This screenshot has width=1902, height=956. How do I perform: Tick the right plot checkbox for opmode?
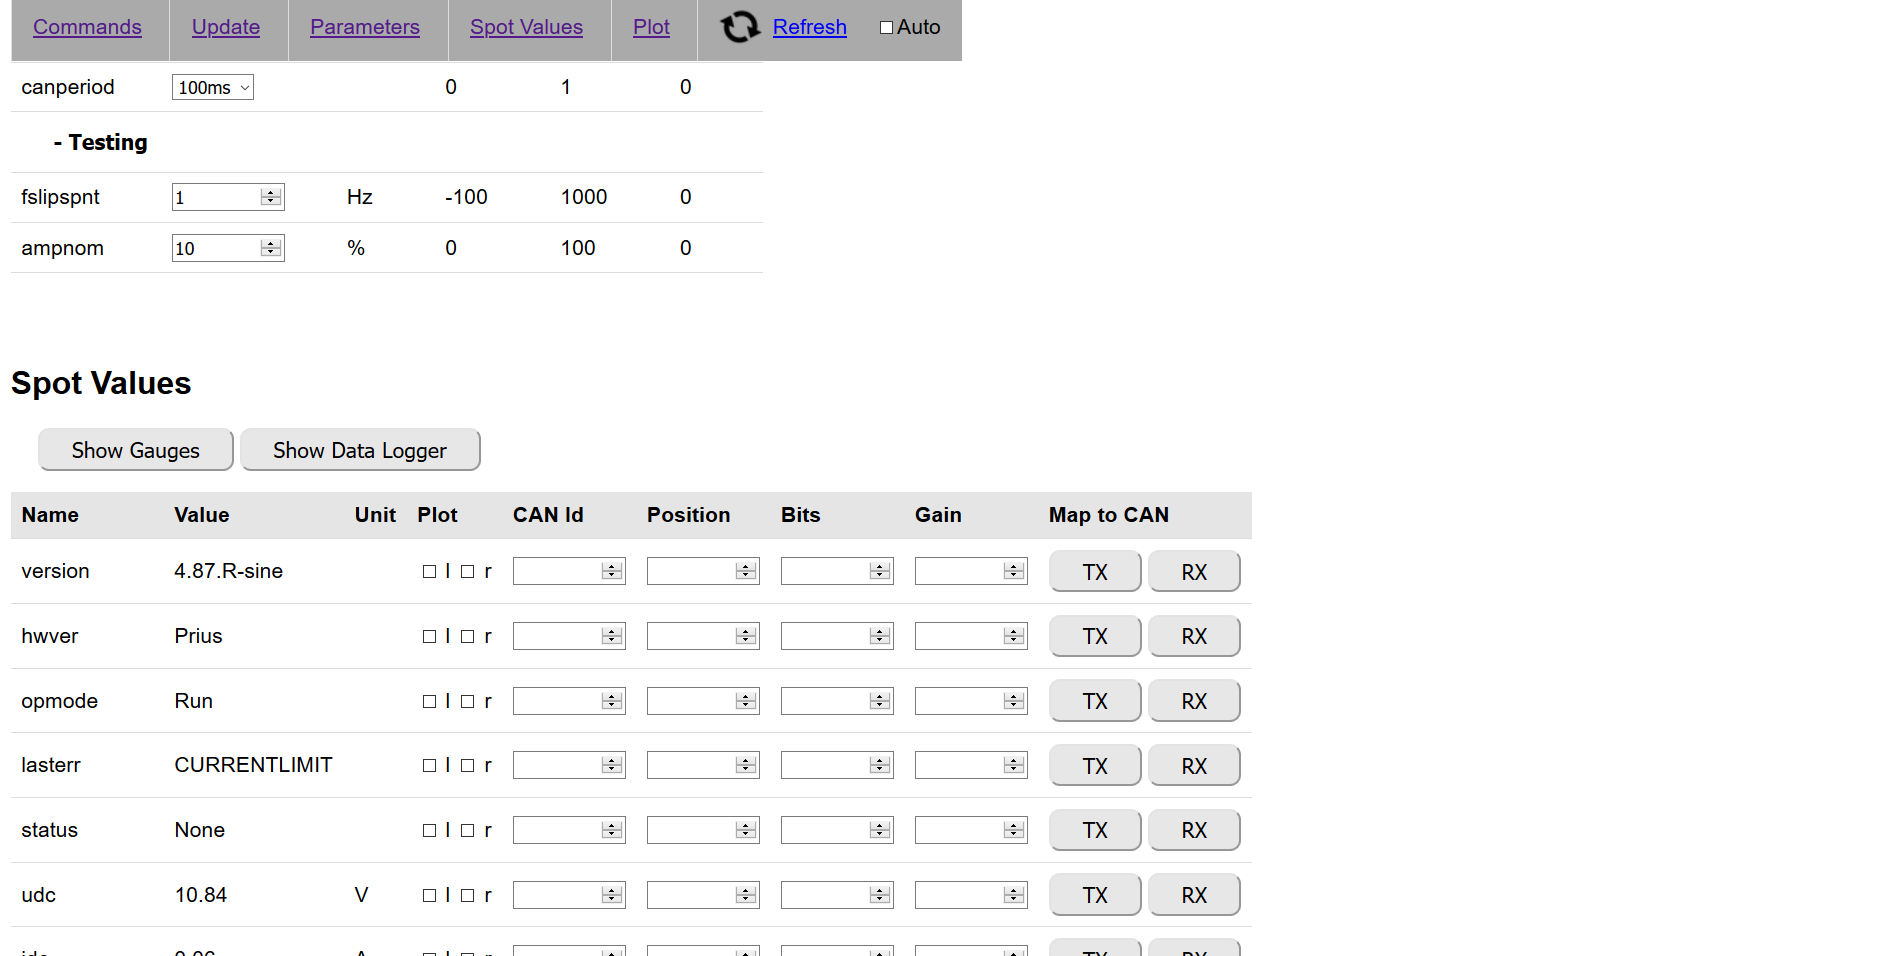(x=467, y=702)
